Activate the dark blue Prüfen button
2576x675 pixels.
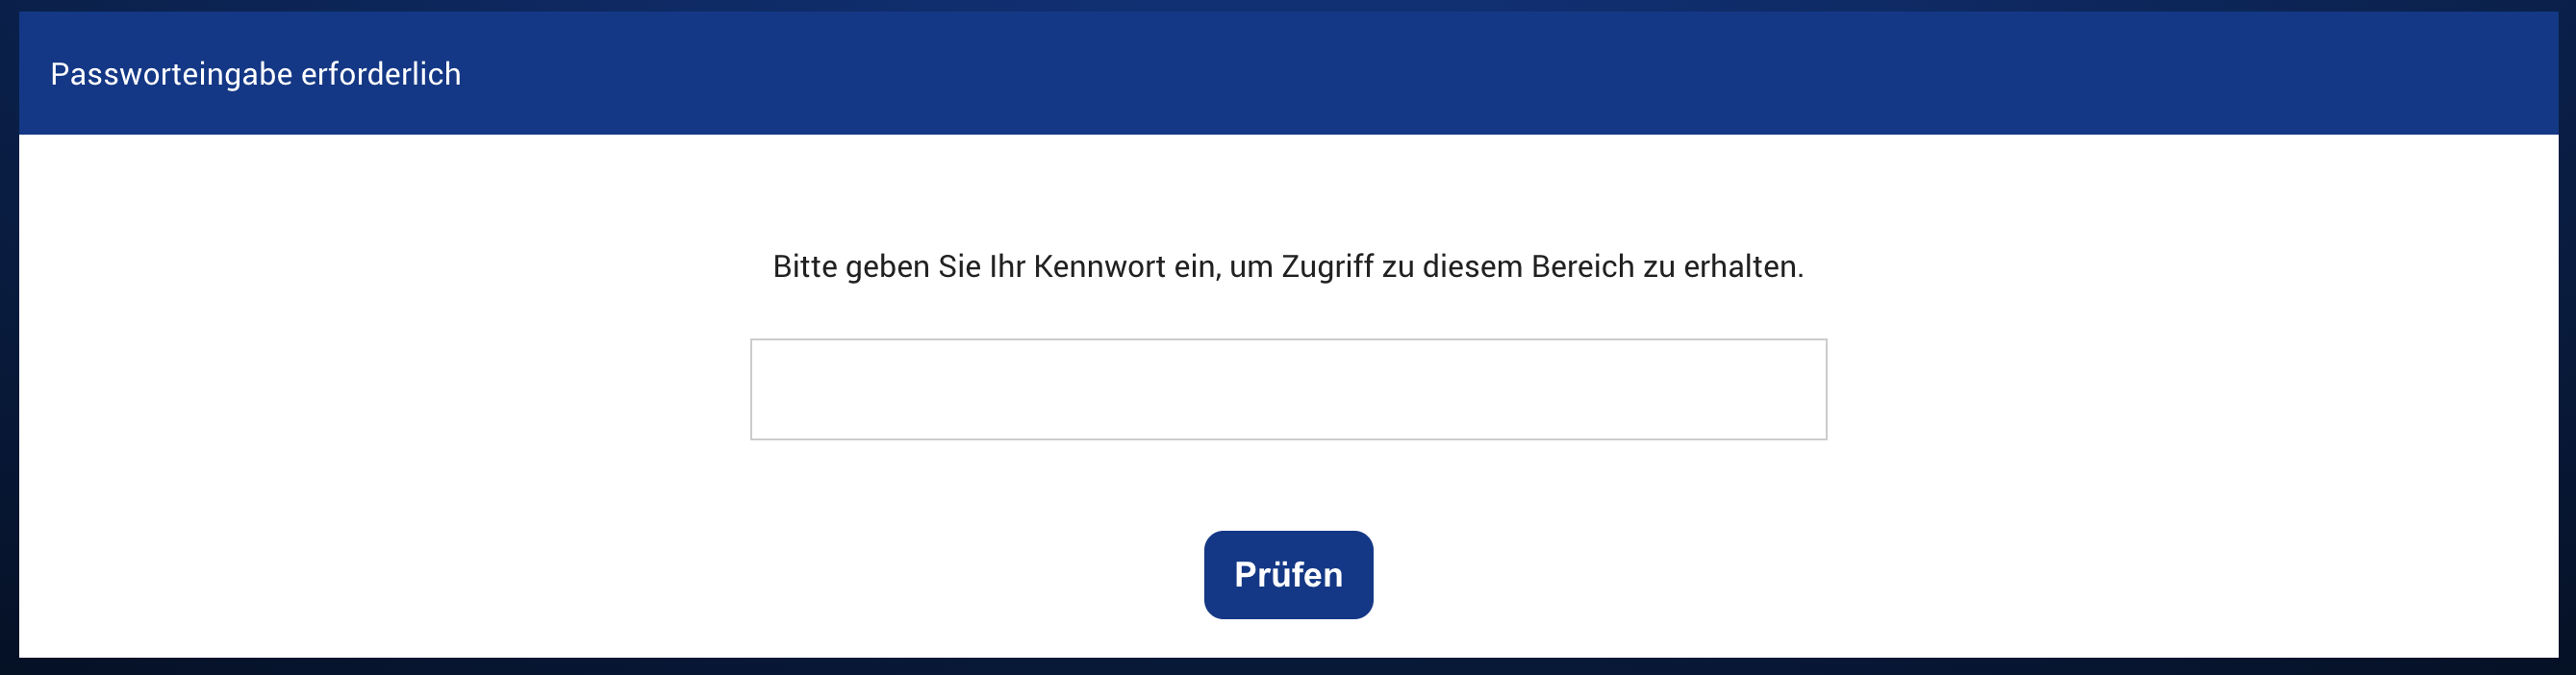click(x=1288, y=575)
